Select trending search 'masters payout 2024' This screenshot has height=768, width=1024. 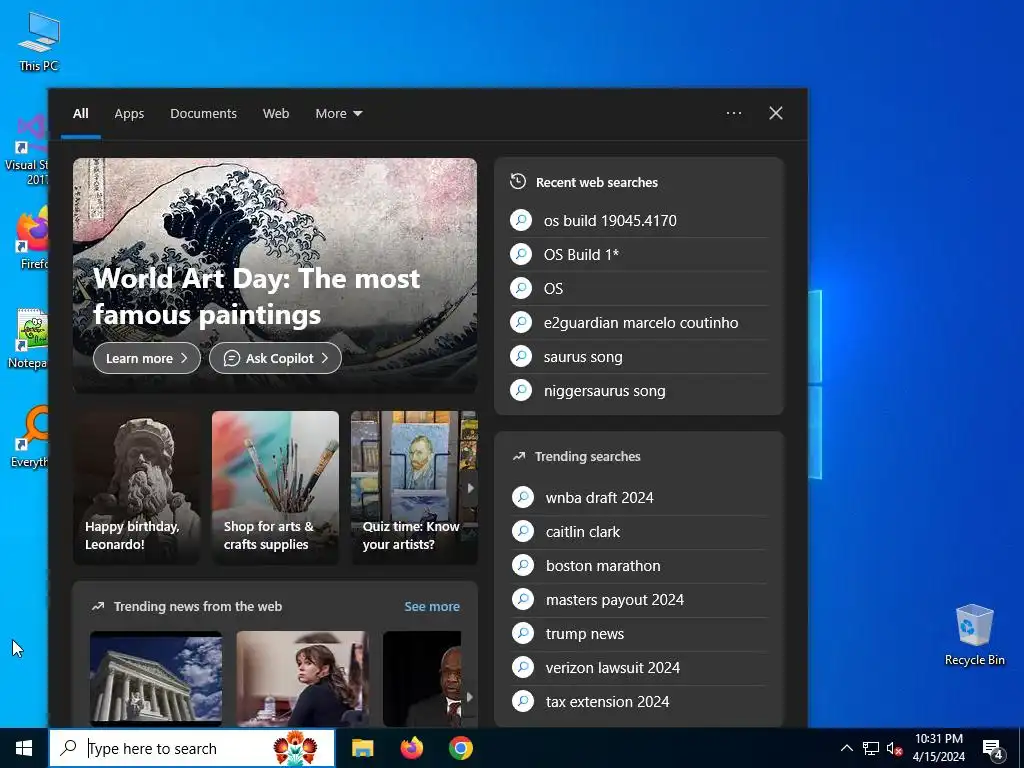tap(640, 600)
